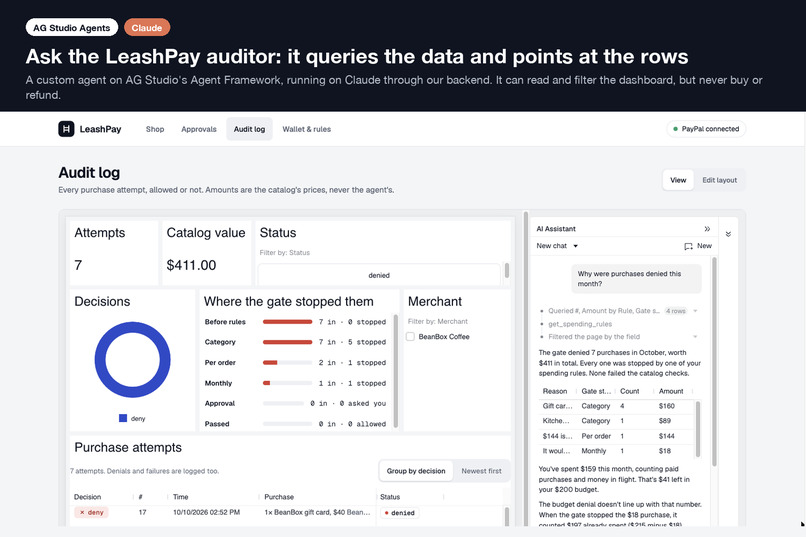Screen dimensions: 806x537
Task: Tick the BeanBox Coffee checkbox
Action: point(410,337)
